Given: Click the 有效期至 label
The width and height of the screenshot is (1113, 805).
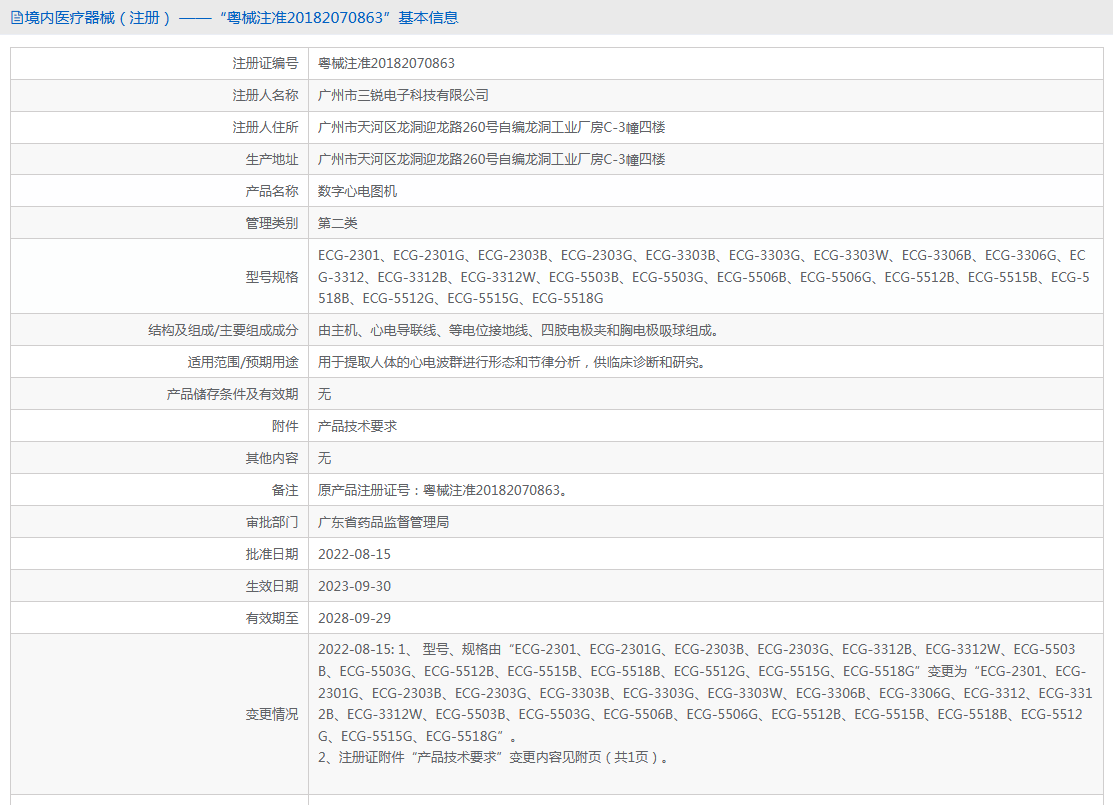Looking at the screenshot, I should pyautogui.click(x=272, y=618).
